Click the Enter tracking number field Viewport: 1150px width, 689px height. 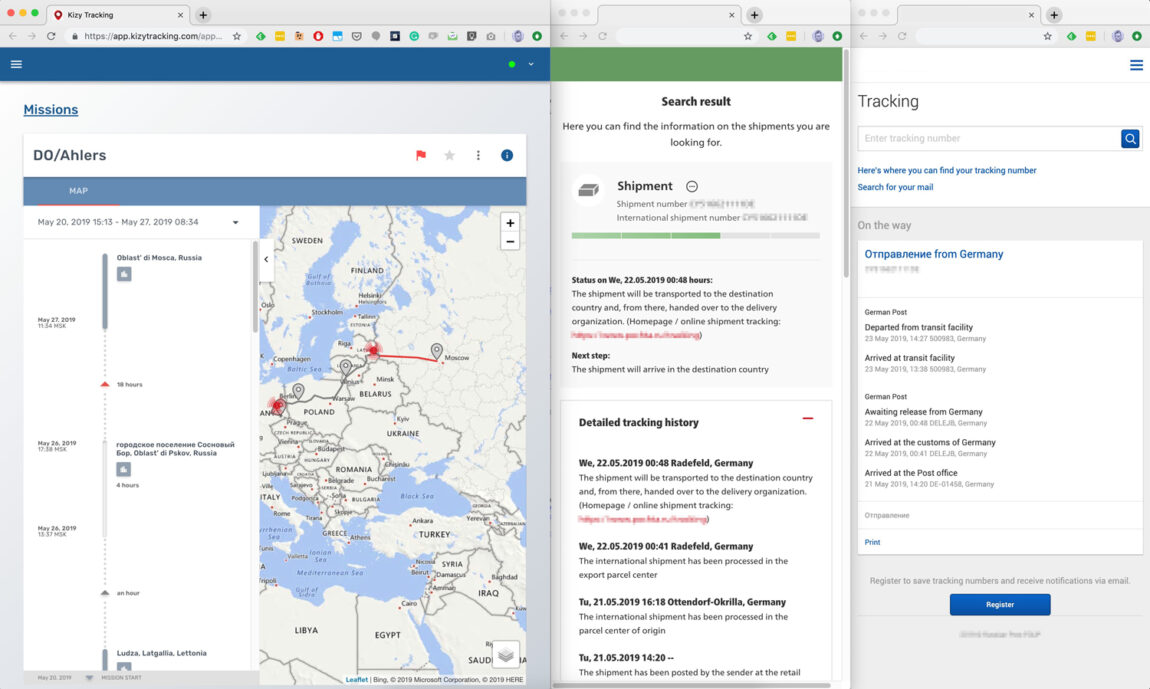pos(989,139)
